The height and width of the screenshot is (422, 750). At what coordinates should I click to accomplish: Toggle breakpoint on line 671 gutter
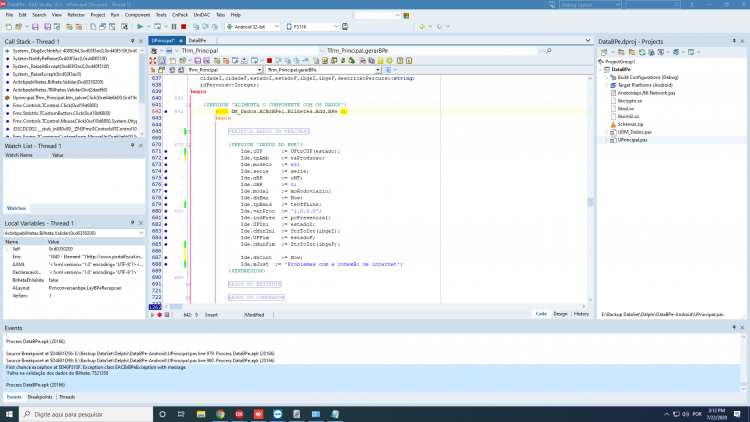(x=166, y=151)
